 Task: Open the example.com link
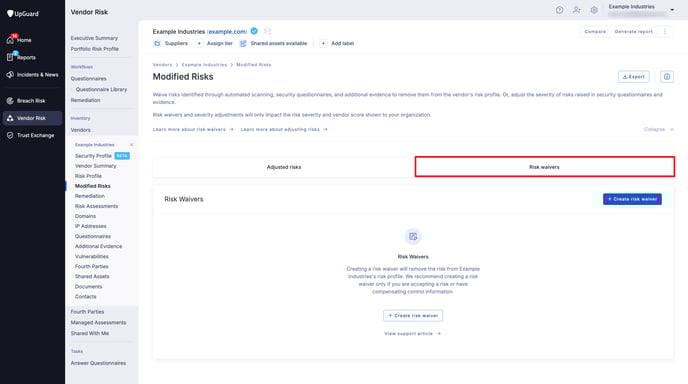227,32
